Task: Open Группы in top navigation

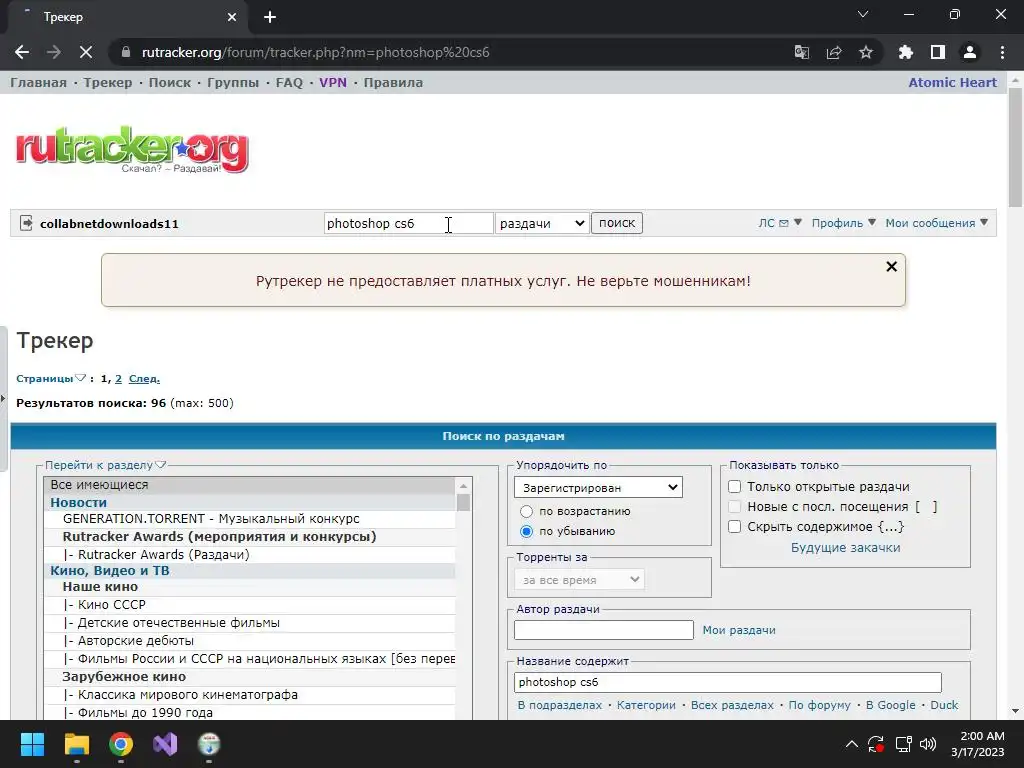Action: 233,82
